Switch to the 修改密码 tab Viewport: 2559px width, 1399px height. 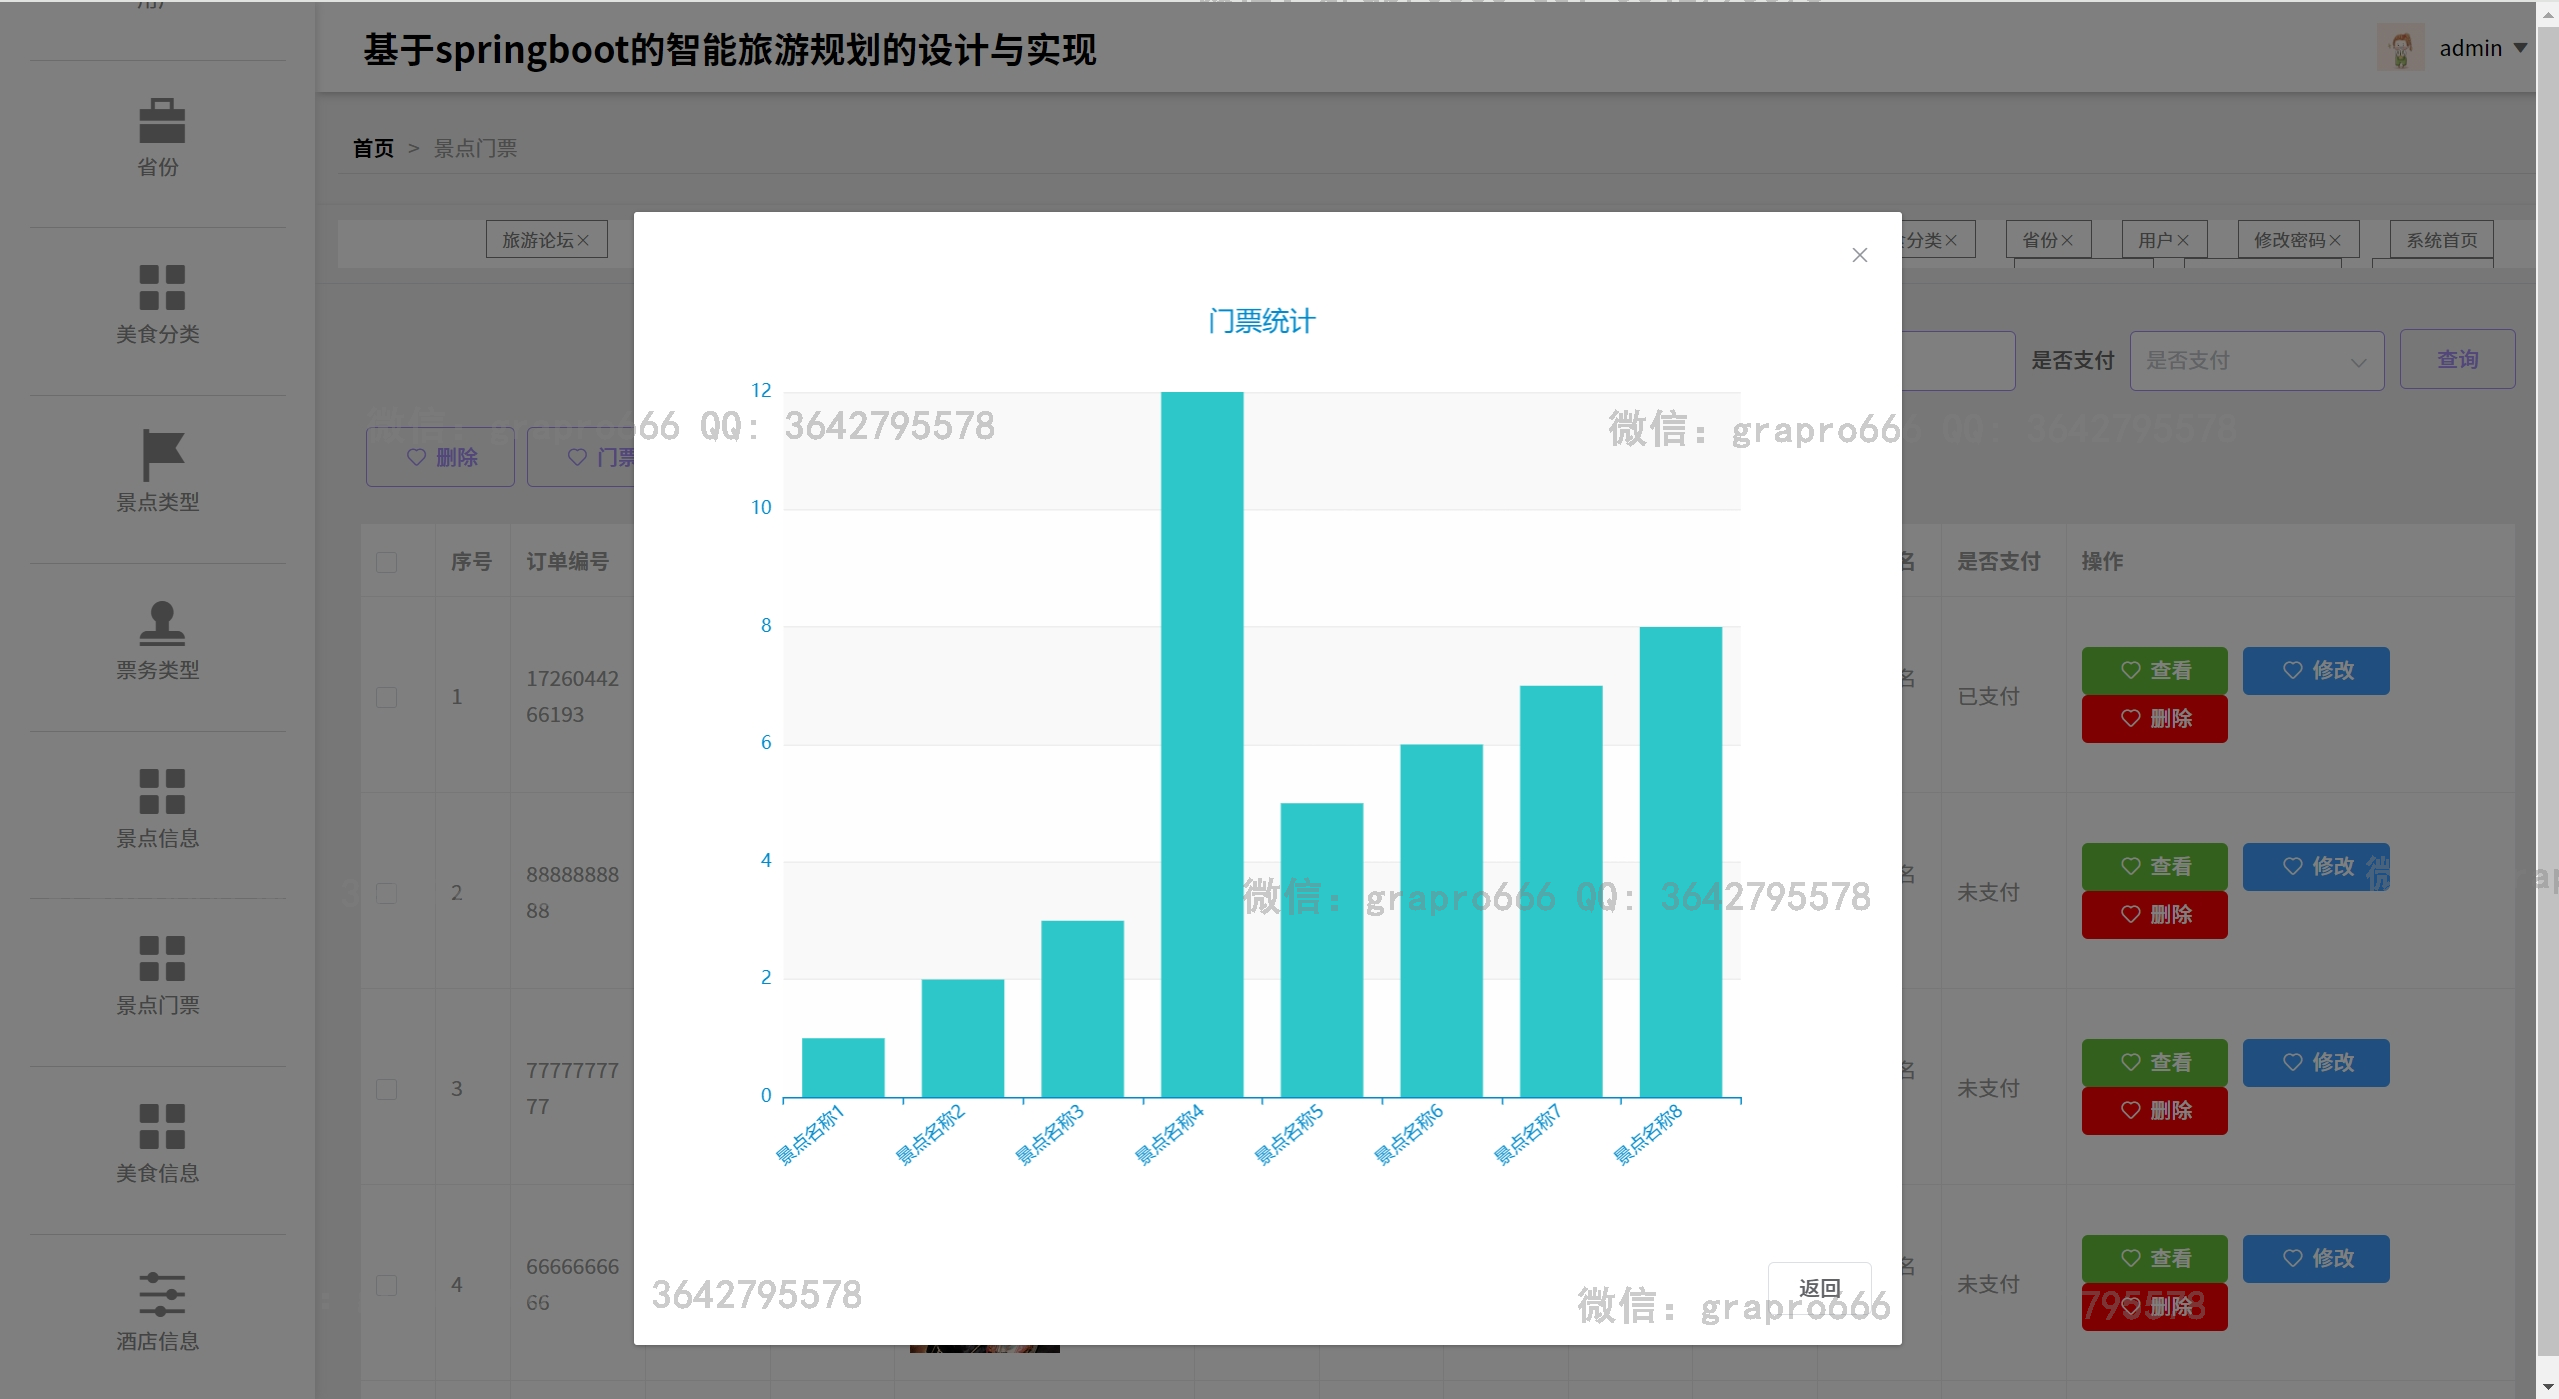[2288, 241]
